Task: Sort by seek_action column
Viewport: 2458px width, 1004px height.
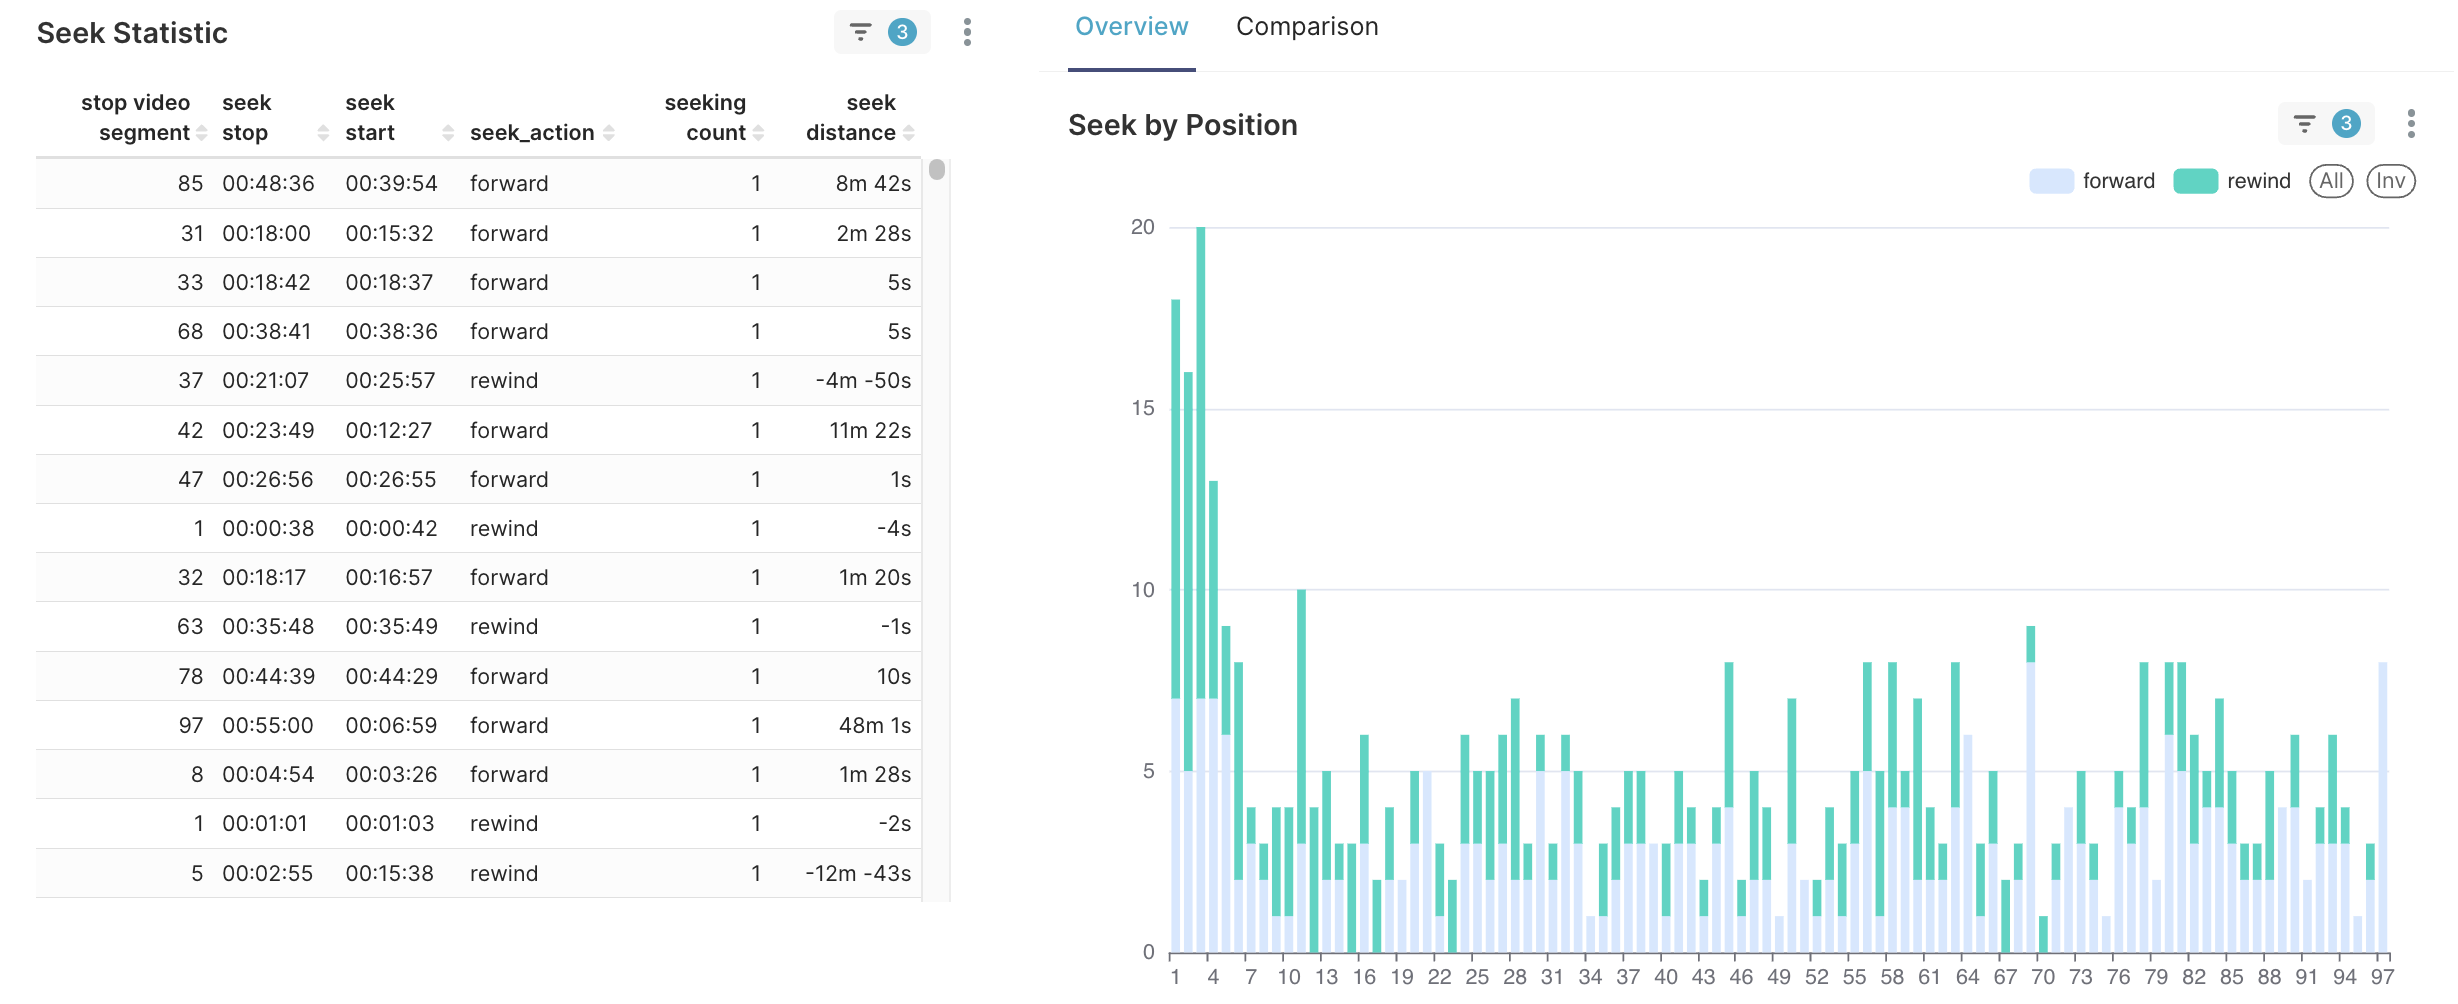Action: click(609, 133)
